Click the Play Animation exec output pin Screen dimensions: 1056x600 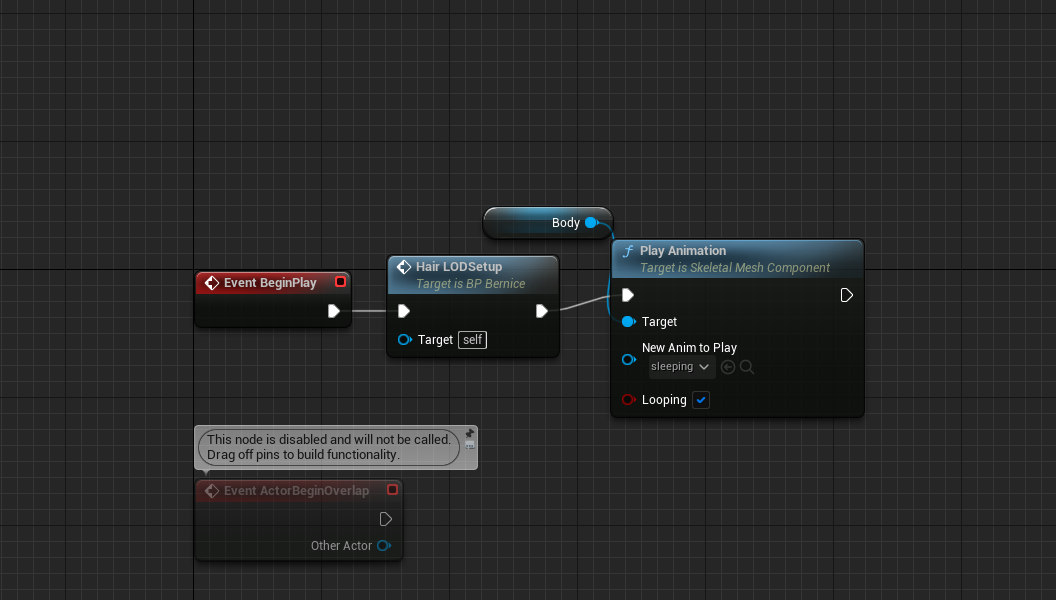tap(847, 295)
